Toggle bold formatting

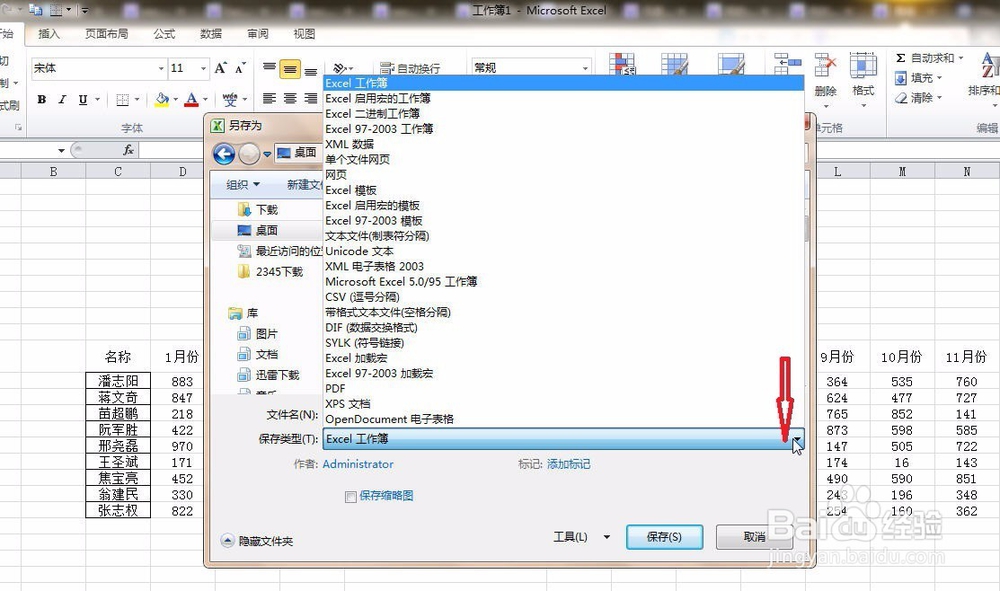tap(41, 98)
